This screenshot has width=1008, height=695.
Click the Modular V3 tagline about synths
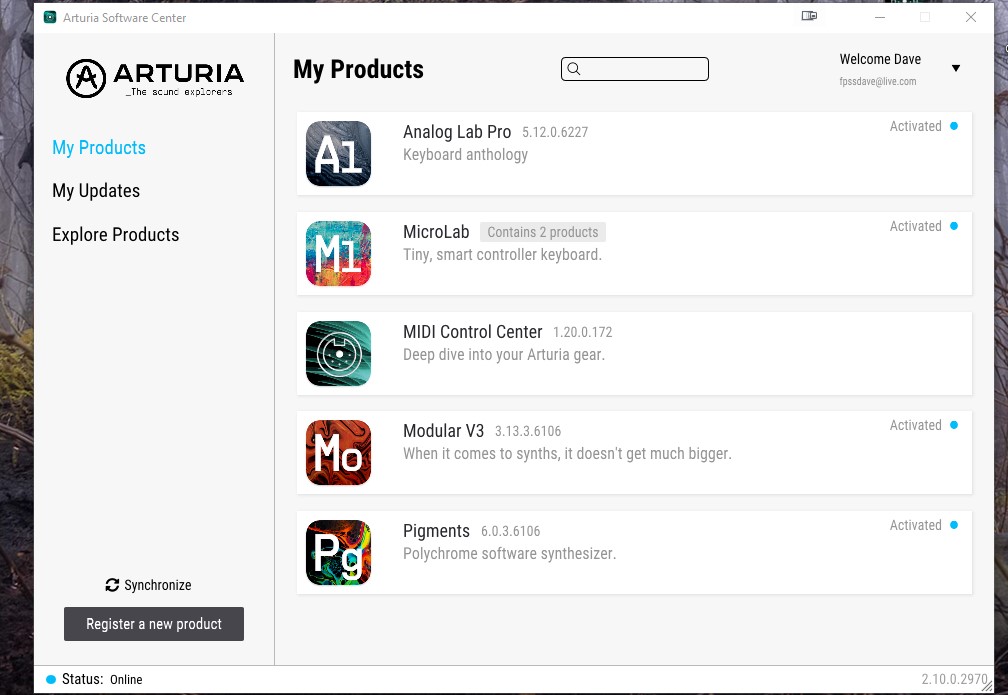568,454
